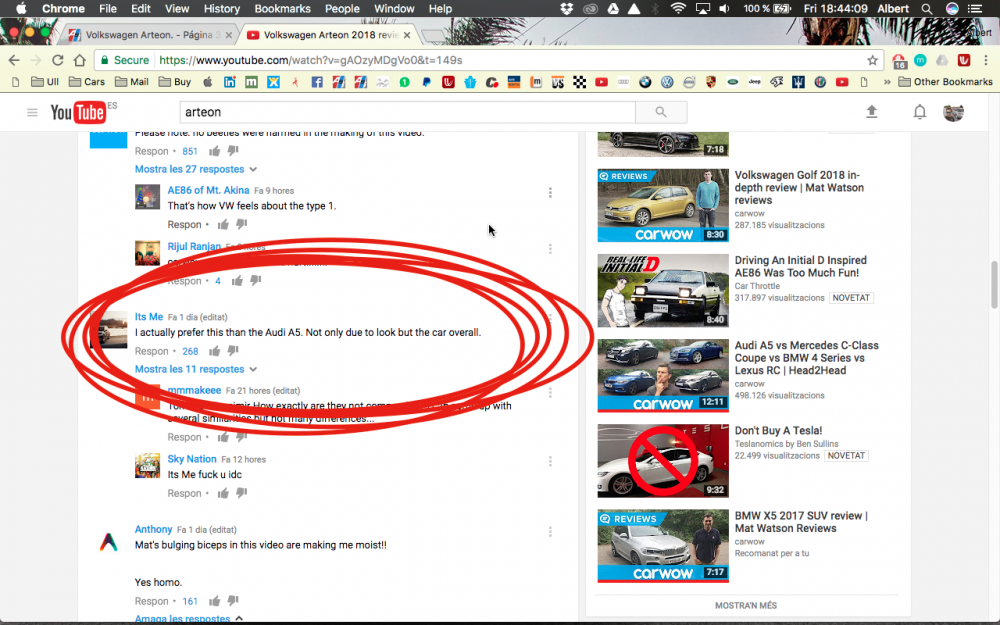Viewport: 1000px width, 625px height.
Task: Open the BMW X5 2017 SUV review thumbnail
Action: click(x=663, y=546)
